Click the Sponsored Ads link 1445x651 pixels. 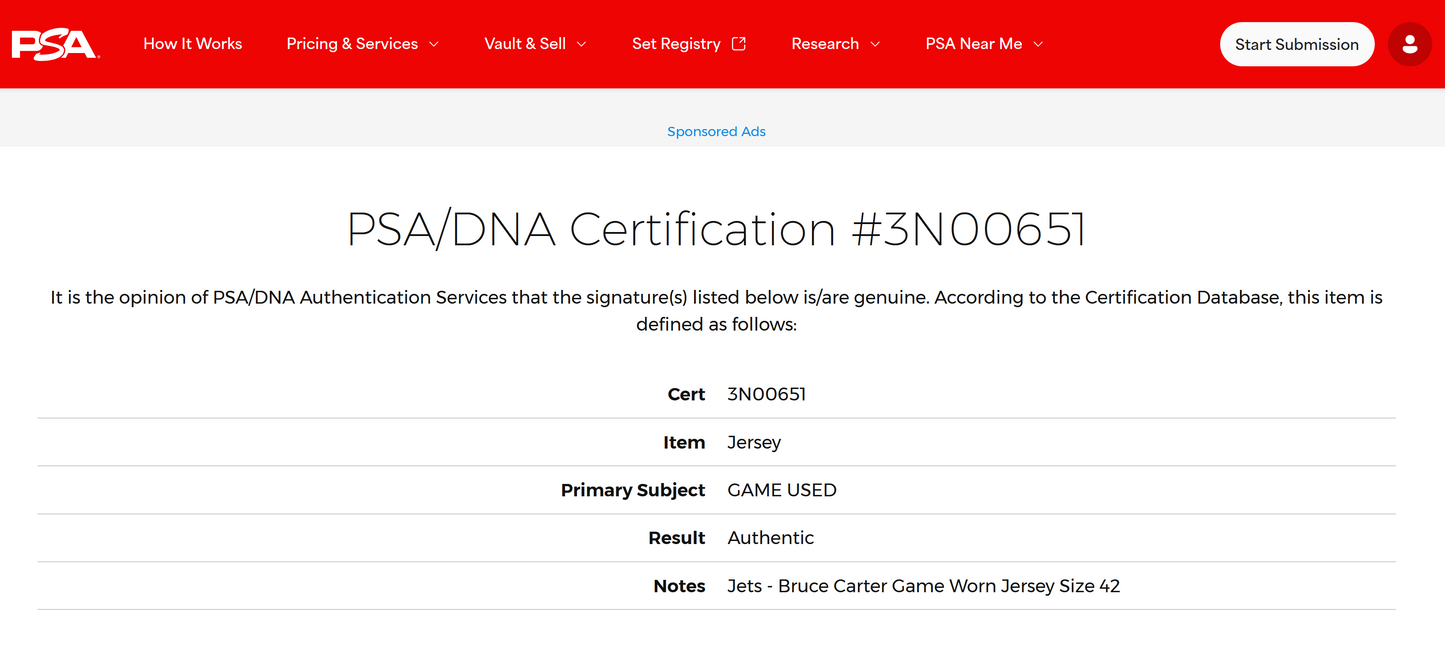[x=716, y=131]
